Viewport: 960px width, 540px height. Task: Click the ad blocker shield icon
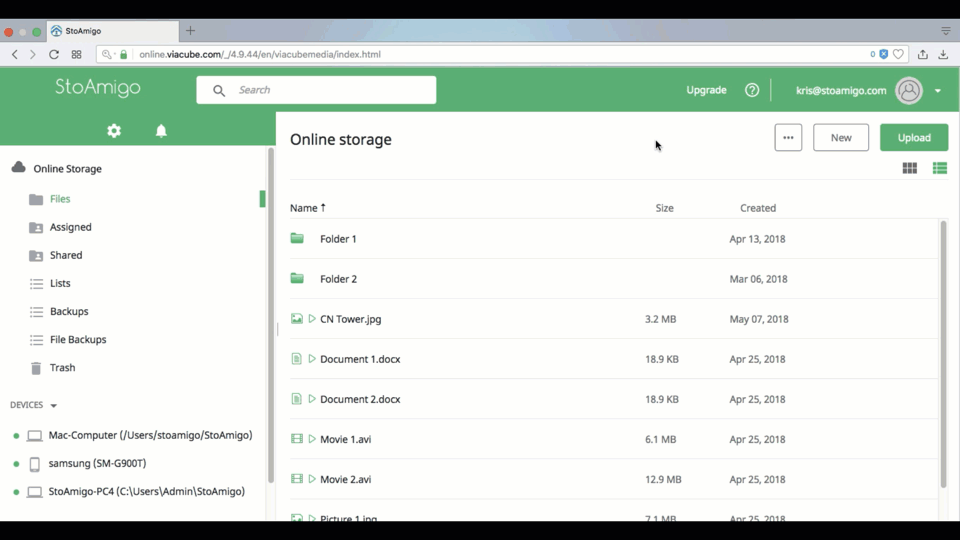pyautogui.click(x=883, y=54)
